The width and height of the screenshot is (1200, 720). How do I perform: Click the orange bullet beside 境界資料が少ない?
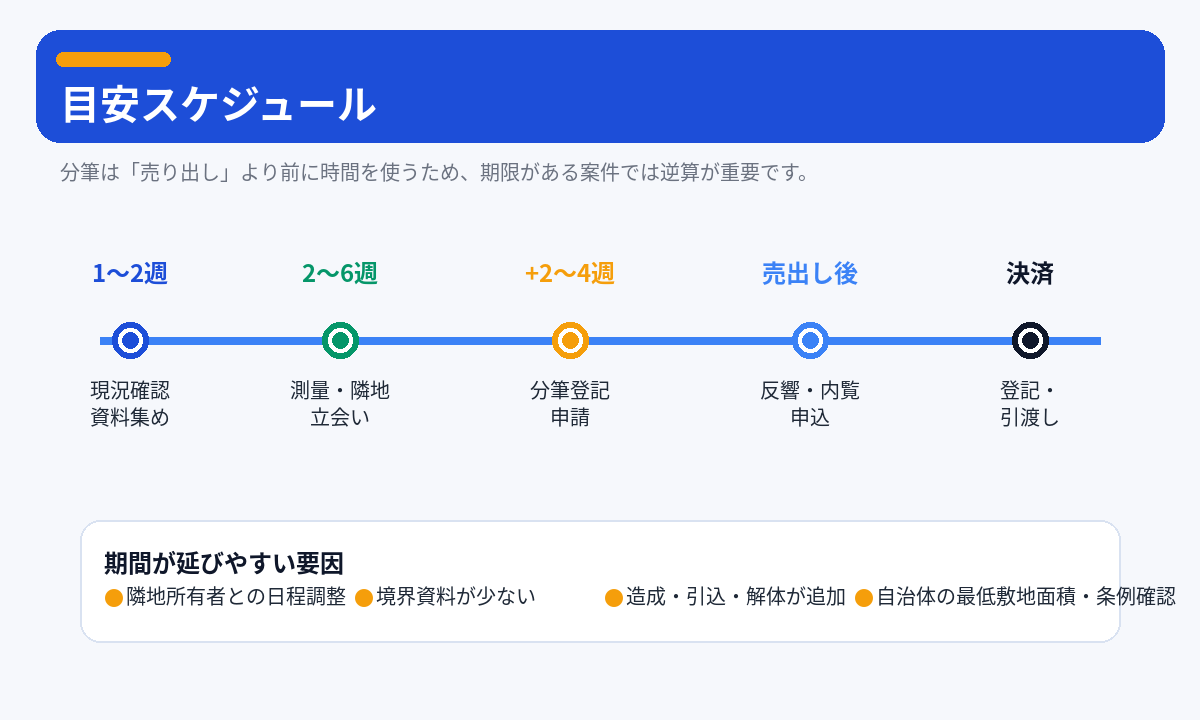coord(364,598)
